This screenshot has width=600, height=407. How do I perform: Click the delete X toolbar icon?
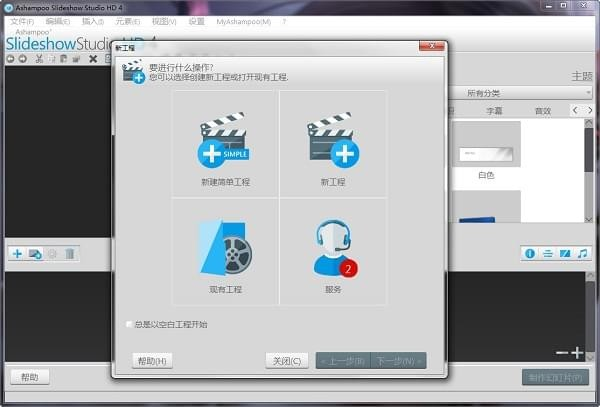[93, 59]
